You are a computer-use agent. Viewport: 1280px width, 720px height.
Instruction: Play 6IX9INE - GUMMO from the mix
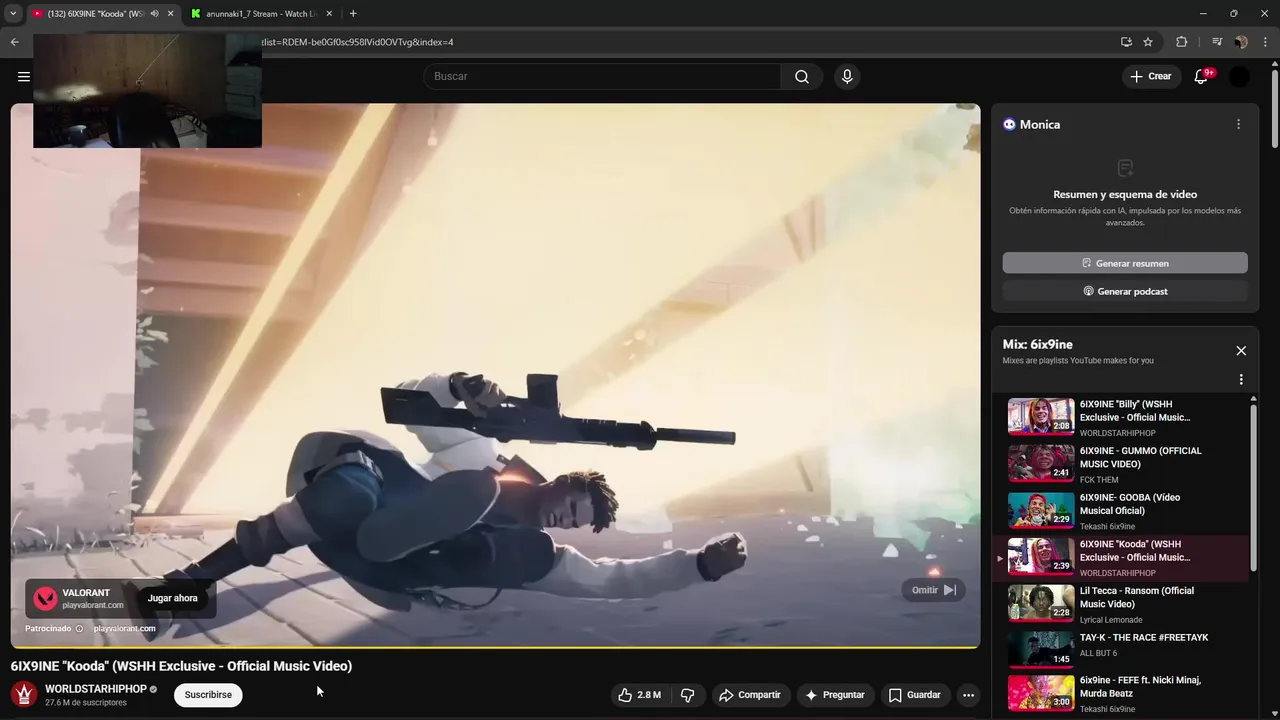pos(1121,464)
